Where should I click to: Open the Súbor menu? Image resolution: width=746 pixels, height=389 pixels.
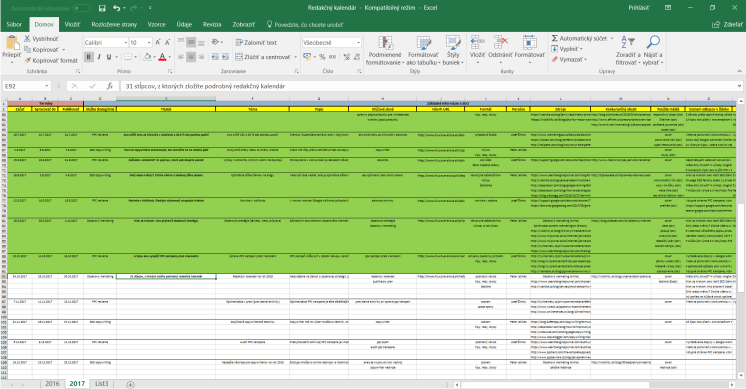(14, 24)
